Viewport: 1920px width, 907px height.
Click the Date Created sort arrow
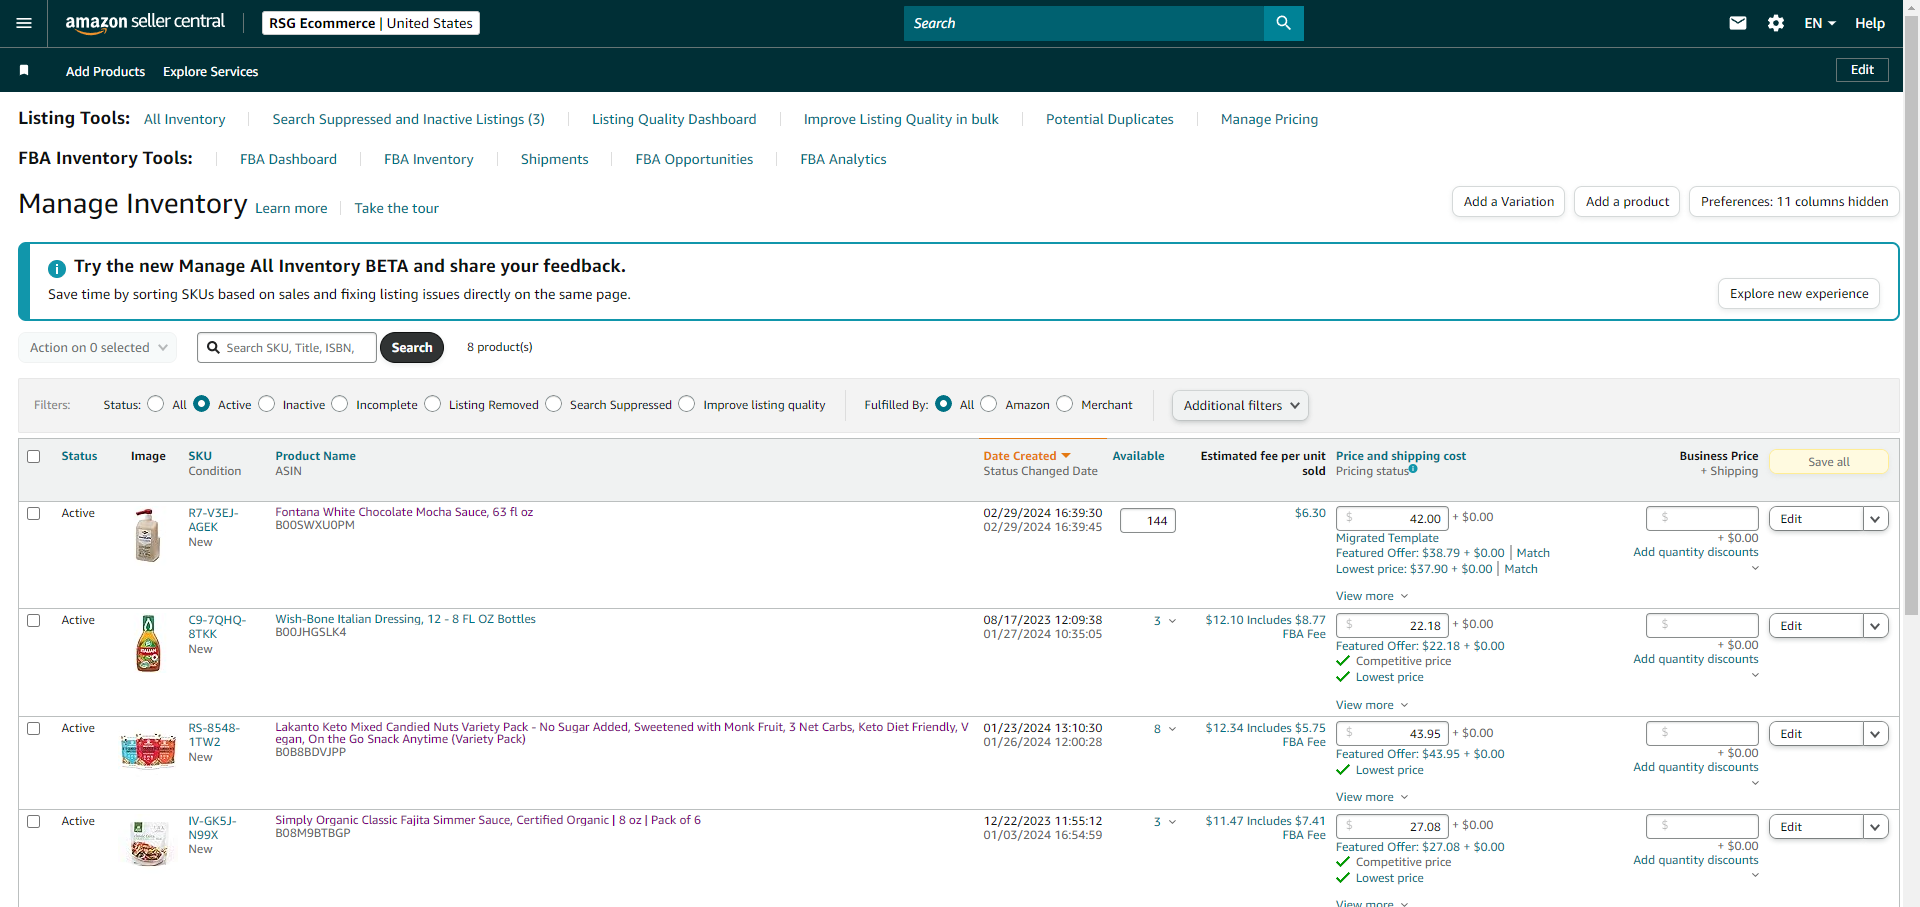tap(1066, 456)
